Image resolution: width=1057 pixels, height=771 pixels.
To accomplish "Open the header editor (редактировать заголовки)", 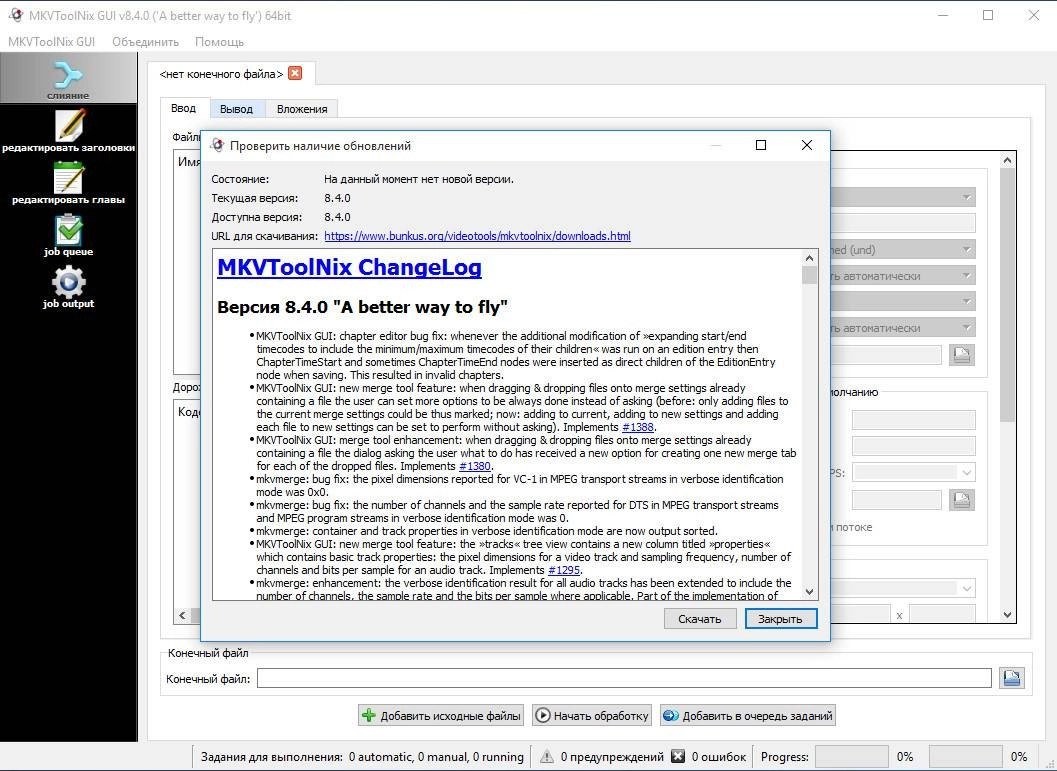I will click(x=68, y=131).
